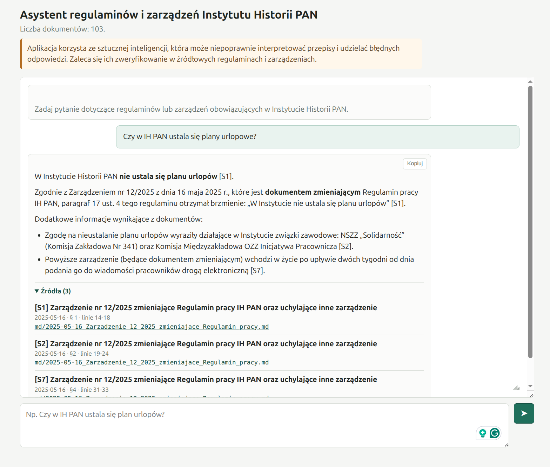Image resolution: width=550 pixels, height=467 pixels.
Task: Click the chat panel resize handle
Action: coord(531,395)
